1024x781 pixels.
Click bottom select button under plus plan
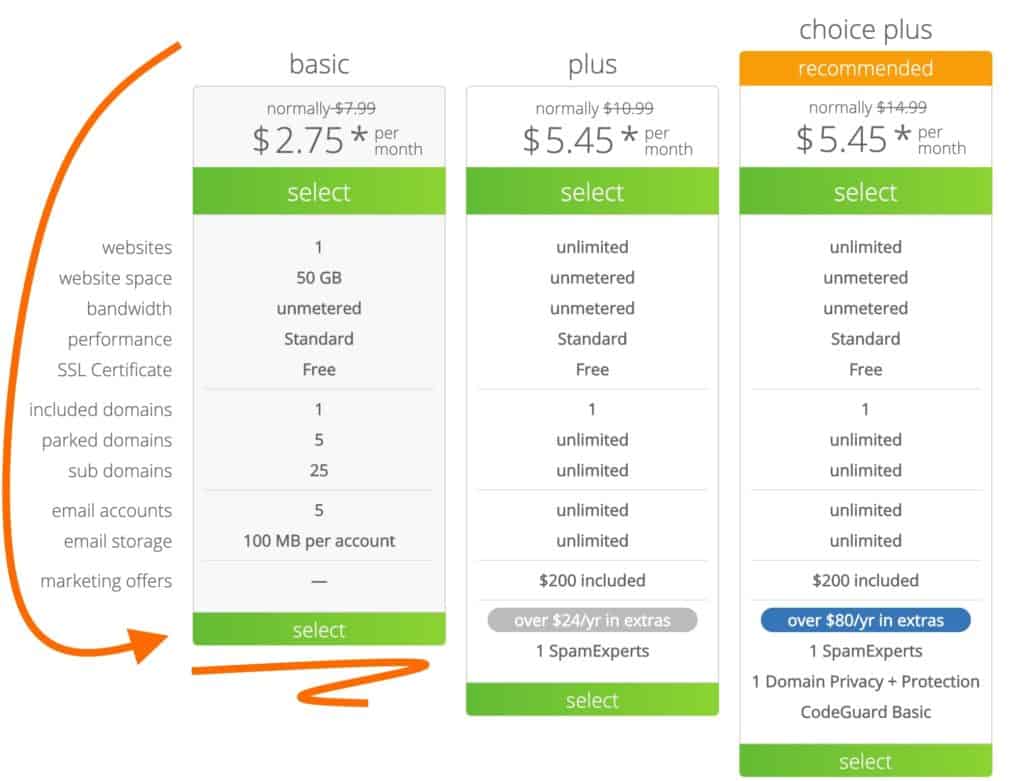(x=592, y=699)
